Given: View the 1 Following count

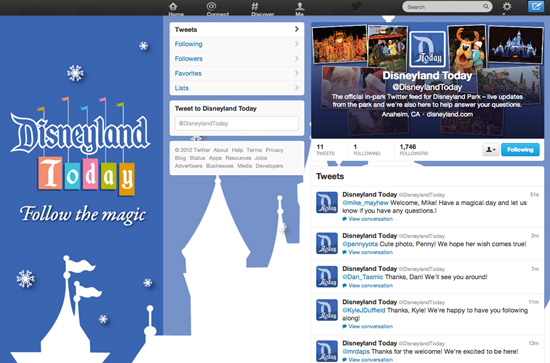Looking at the screenshot, I should 367,150.
